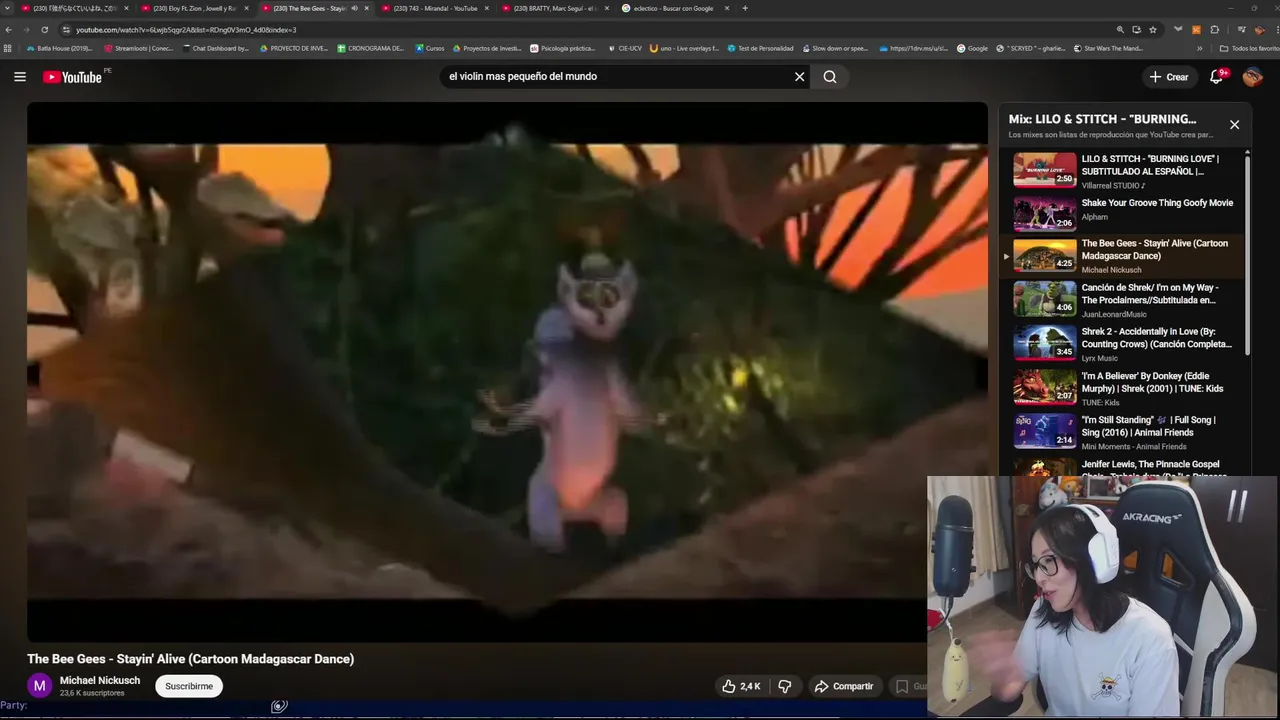This screenshot has width=1280, height=720.
Task: Open a new browser tab
Action: [x=744, y=8]
